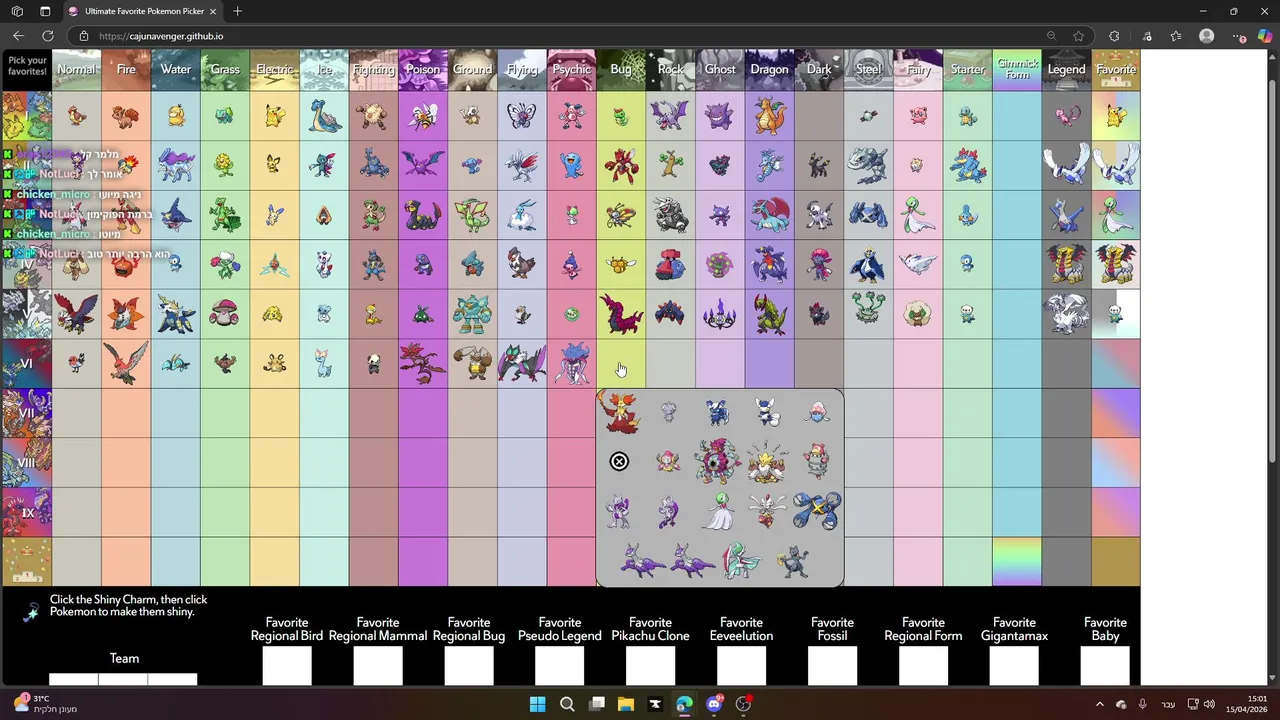Pick Mega Slowbro in the popup

pyautogui.click(x=817, y=461)
